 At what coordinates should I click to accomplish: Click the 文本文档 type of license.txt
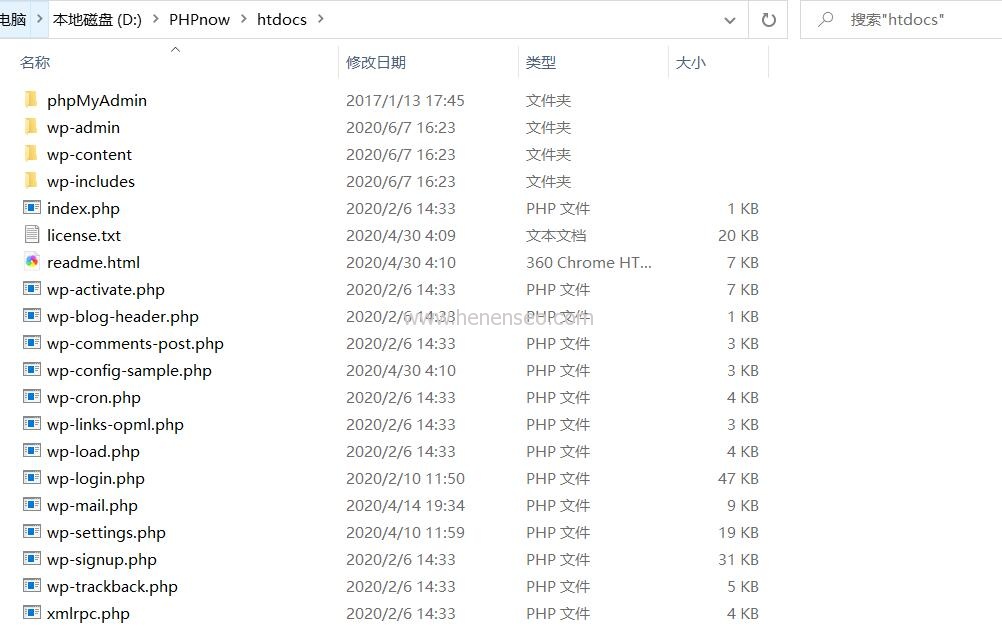(556, 236)
